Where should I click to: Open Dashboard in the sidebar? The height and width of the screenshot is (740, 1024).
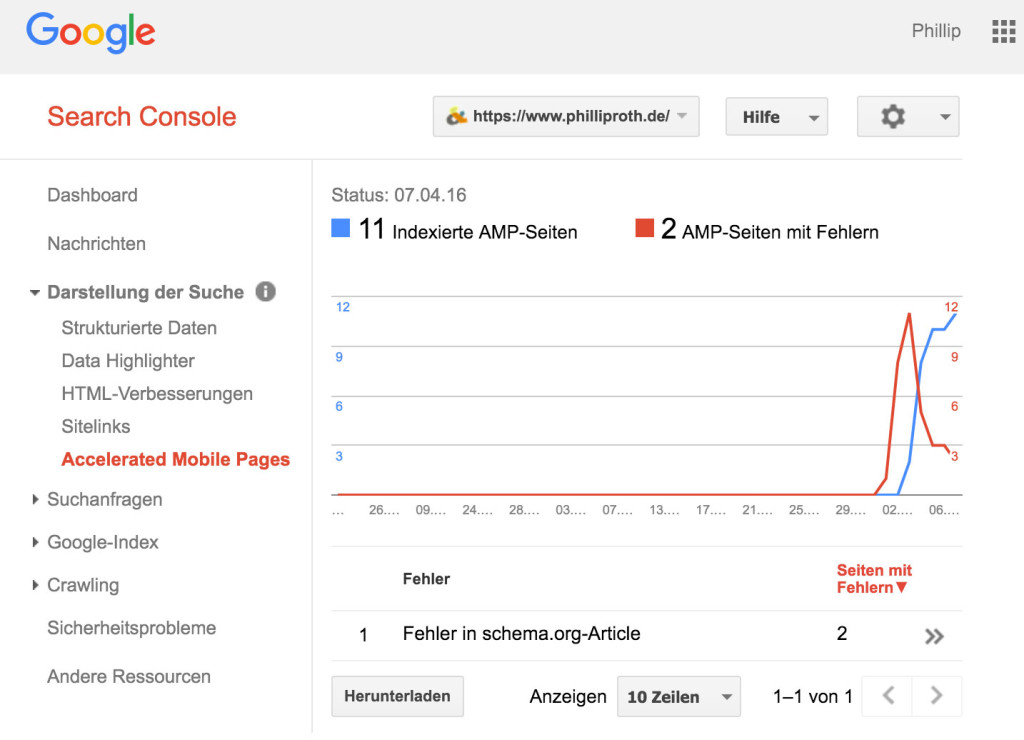pyautogui.click(x=92, y=195)
